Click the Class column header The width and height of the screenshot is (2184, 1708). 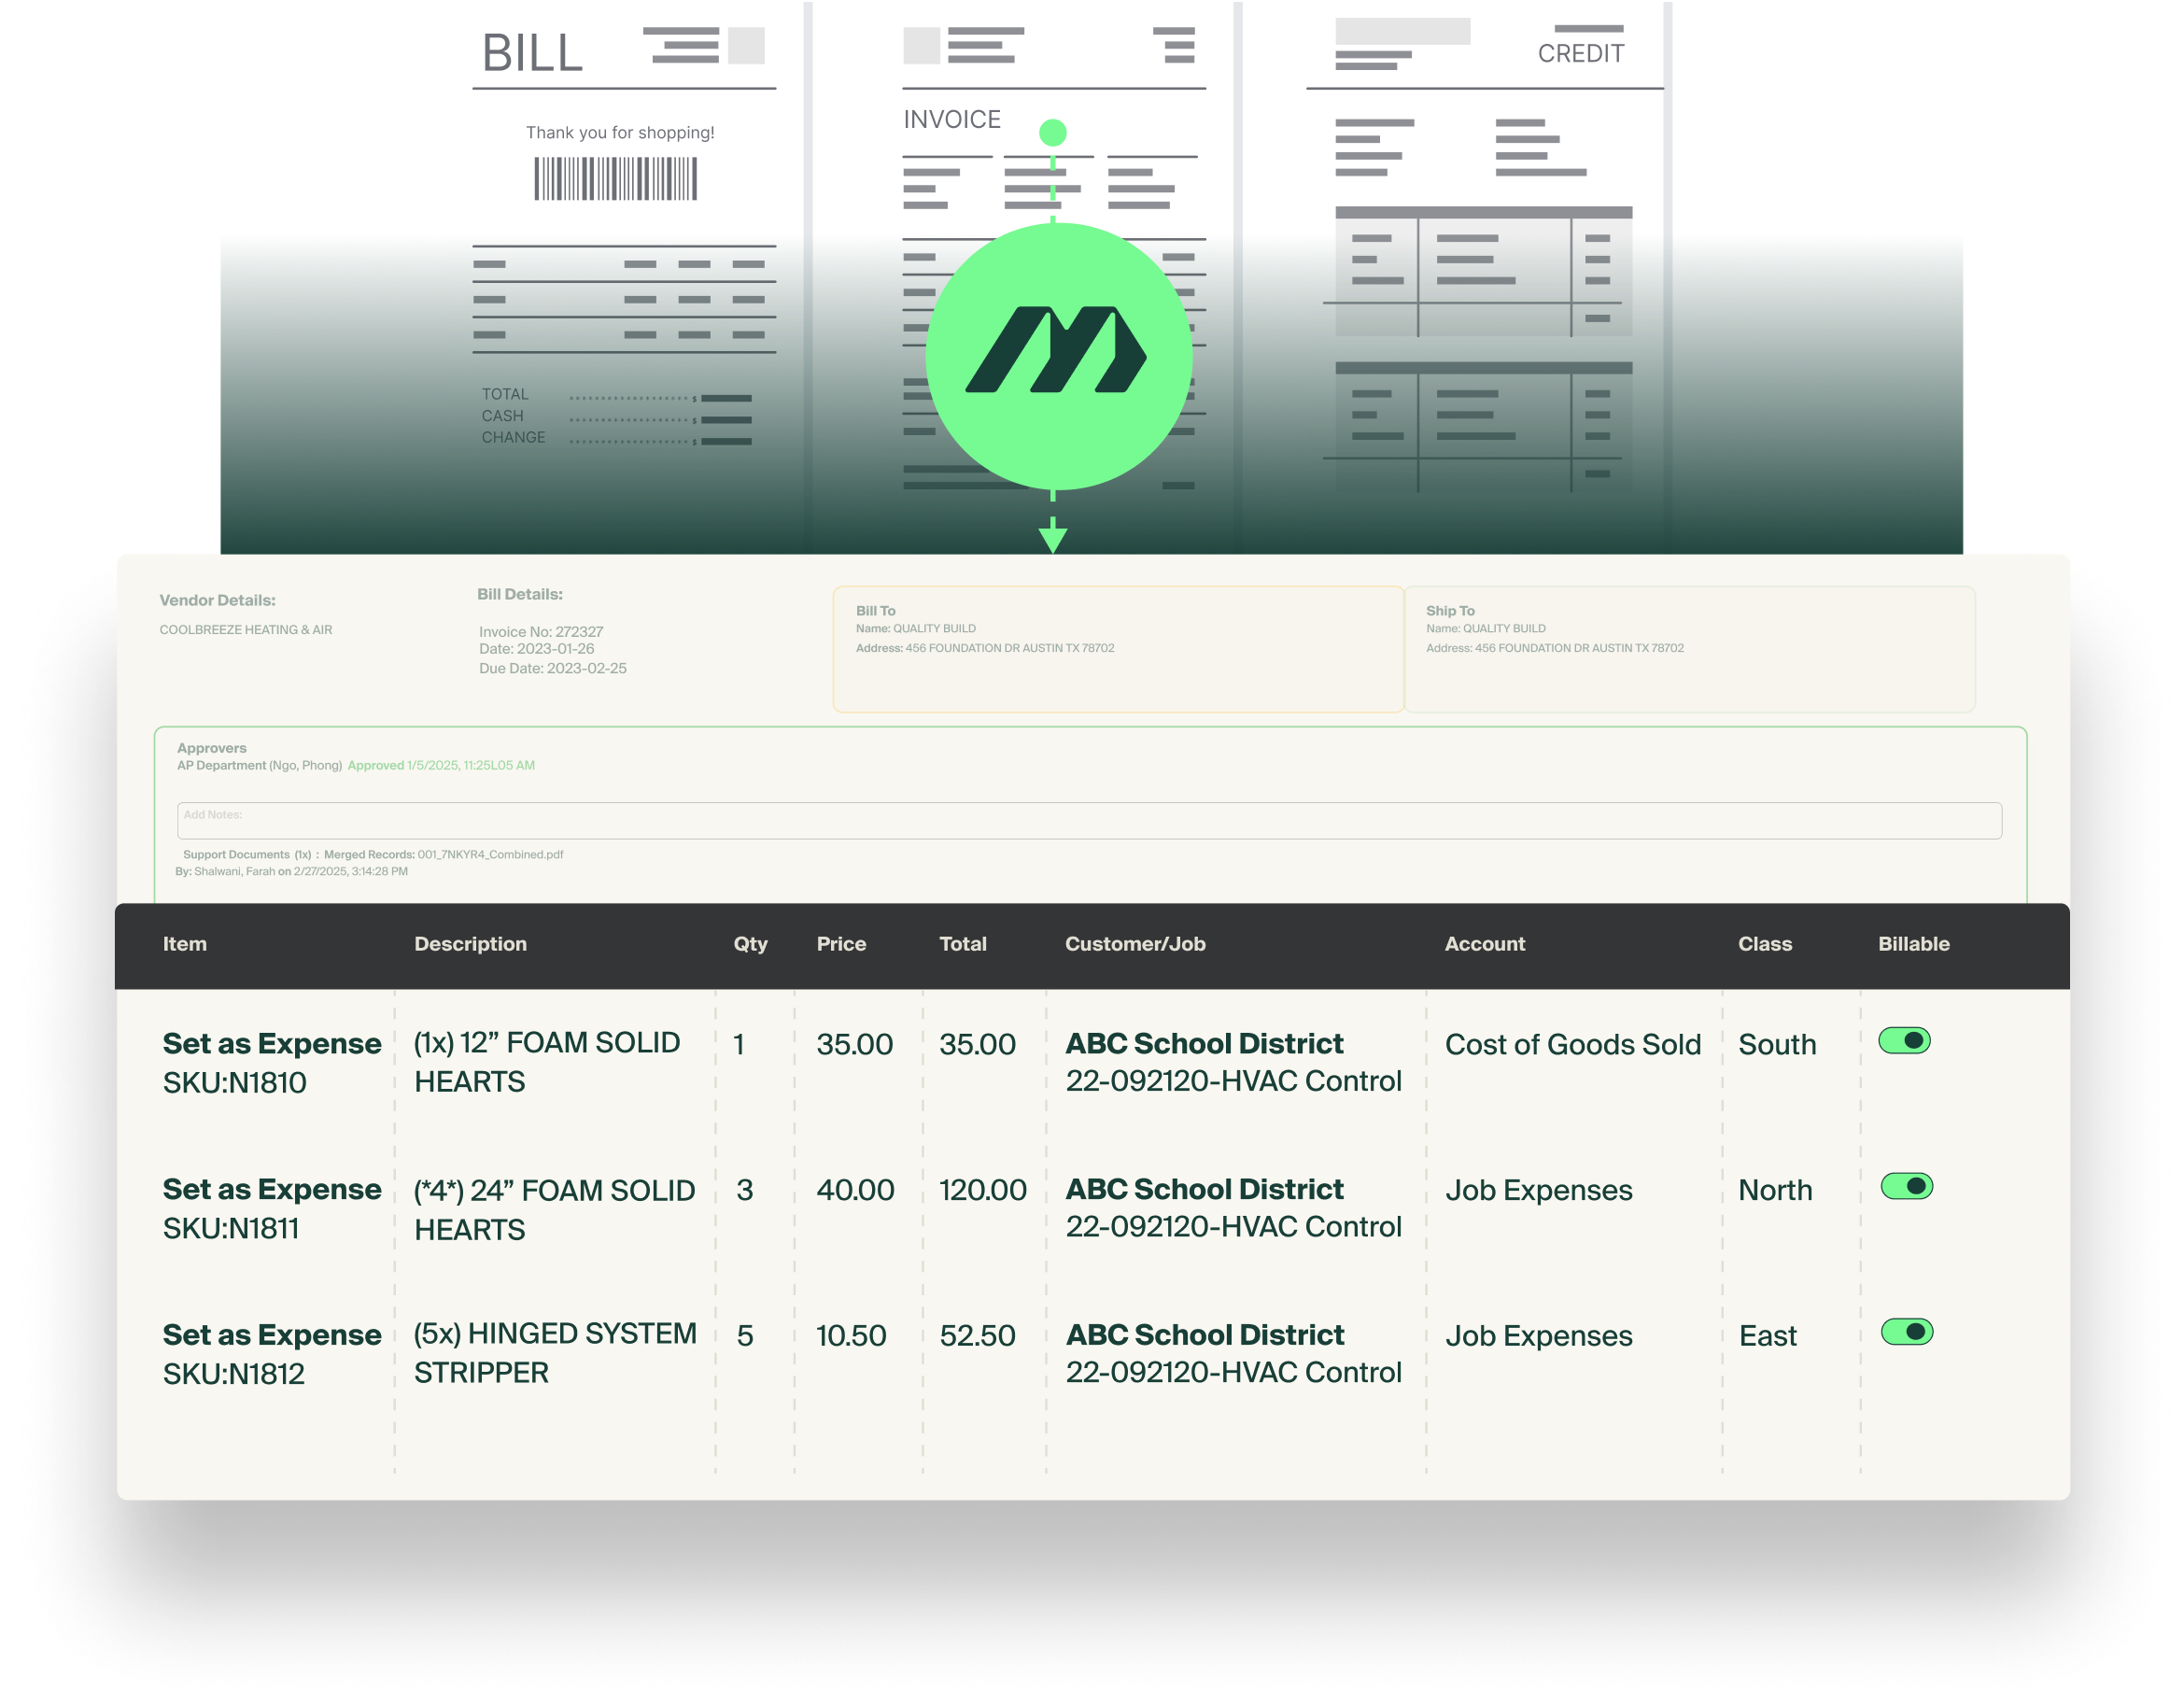1764,944
